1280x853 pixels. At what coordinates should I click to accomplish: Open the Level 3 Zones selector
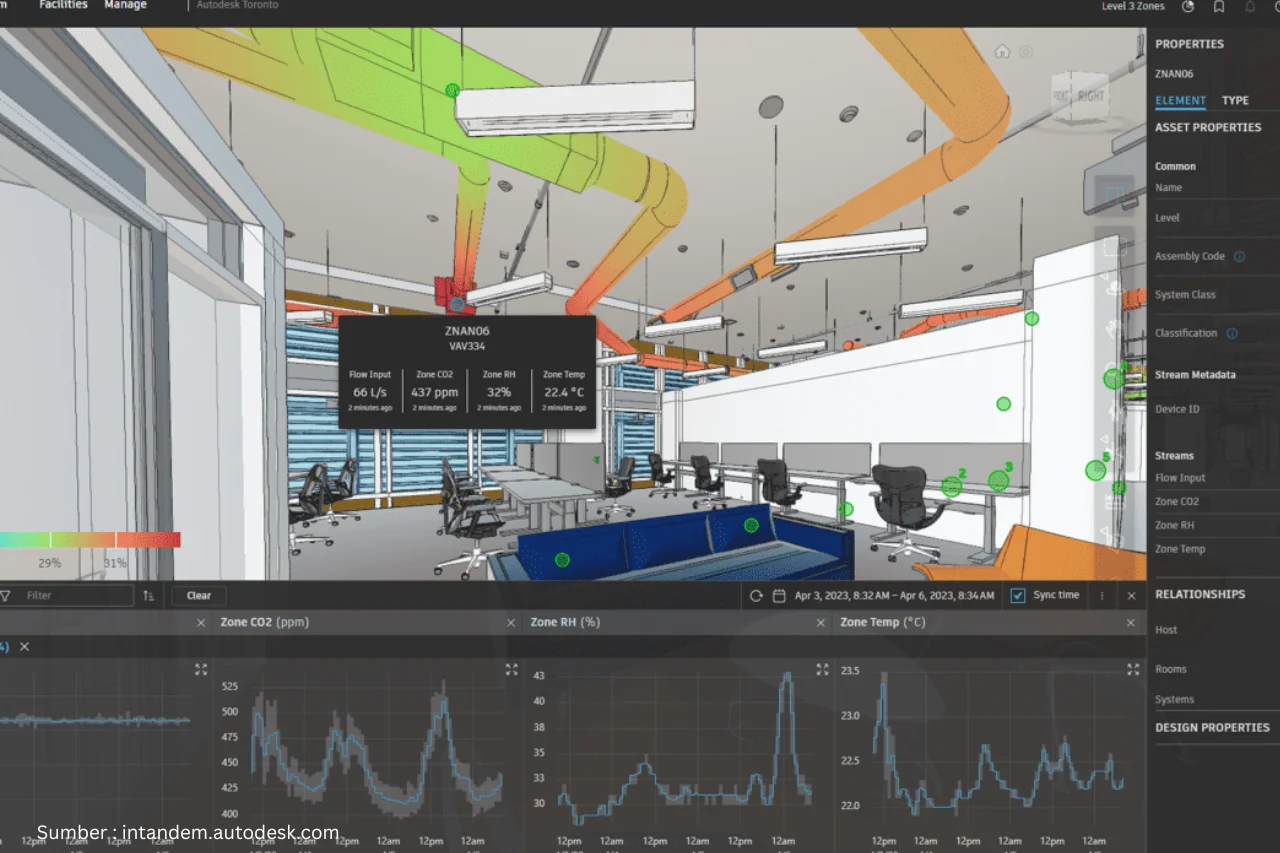1133,6
